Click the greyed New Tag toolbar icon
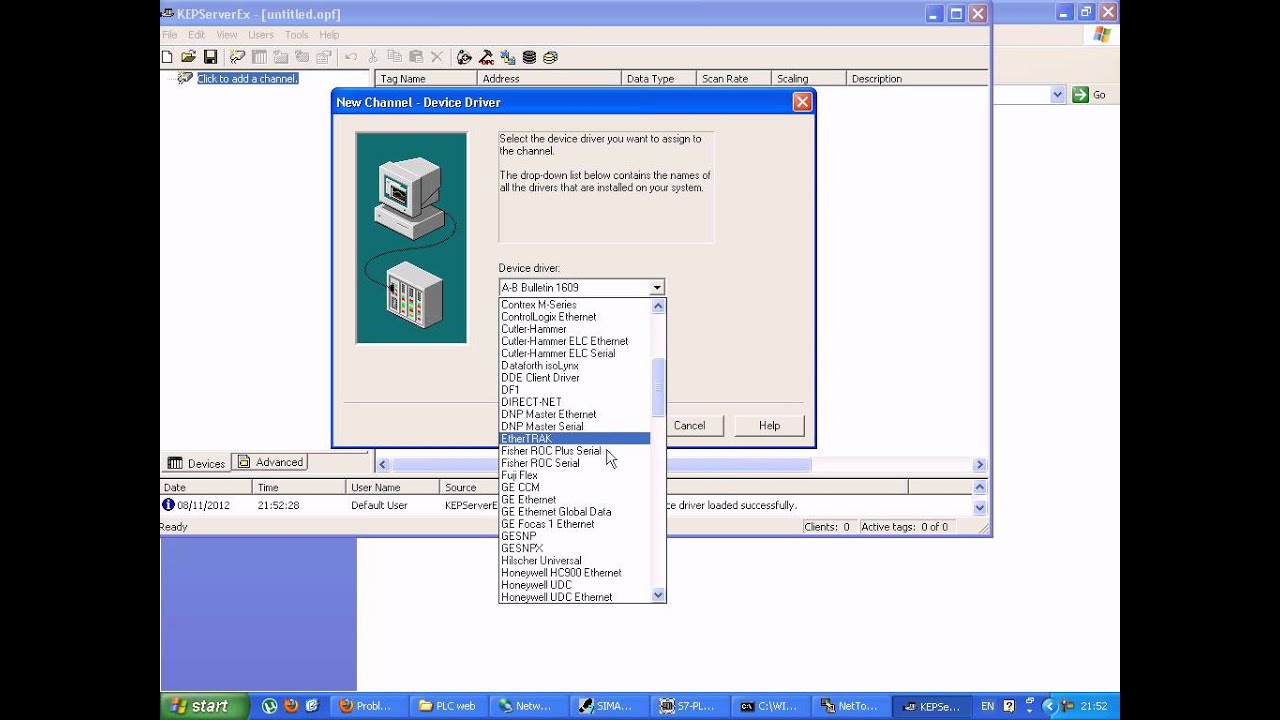The height and width of the screenshot is (720, 1280). [x=302, y=57]
